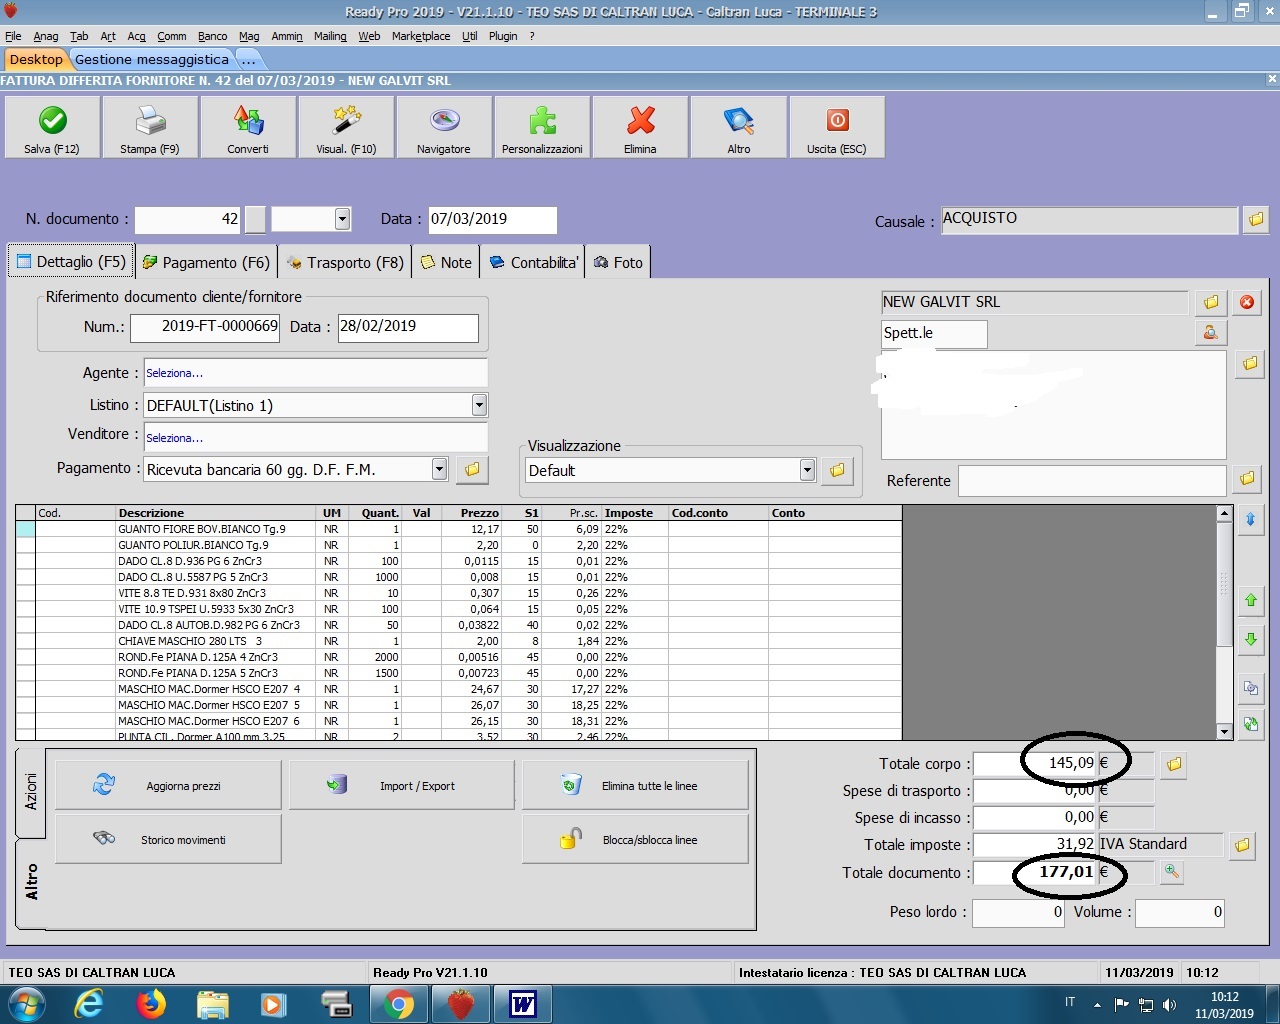Click magnifier icon beside Totale documento
This screenshot has height=1024, width=1280.
click(x=1172, y=872)
